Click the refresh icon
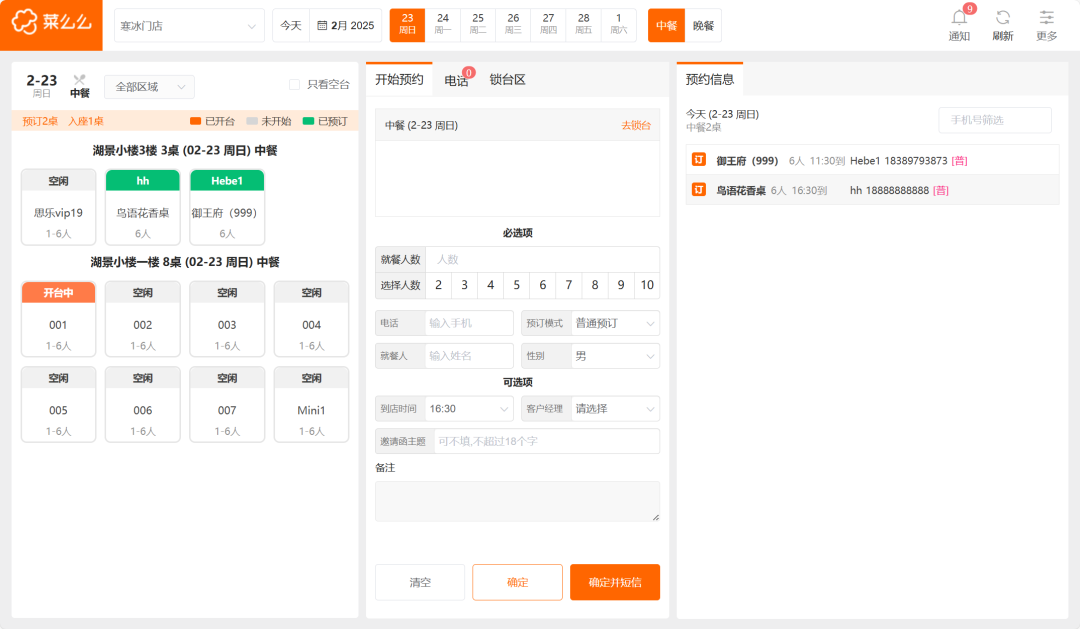This screenshot has height=629, width=1080. point(1003,18)
